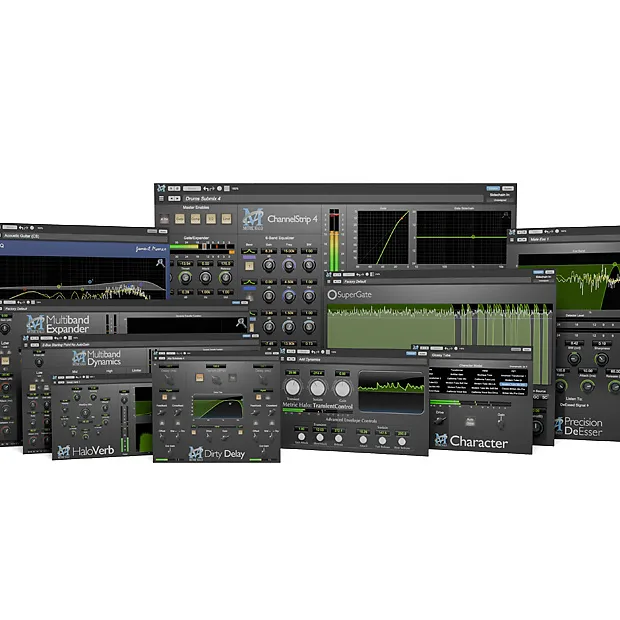Click the first EQ band Freq knob
The height and width of the screenshot is (620, 620).
(289, 265)
